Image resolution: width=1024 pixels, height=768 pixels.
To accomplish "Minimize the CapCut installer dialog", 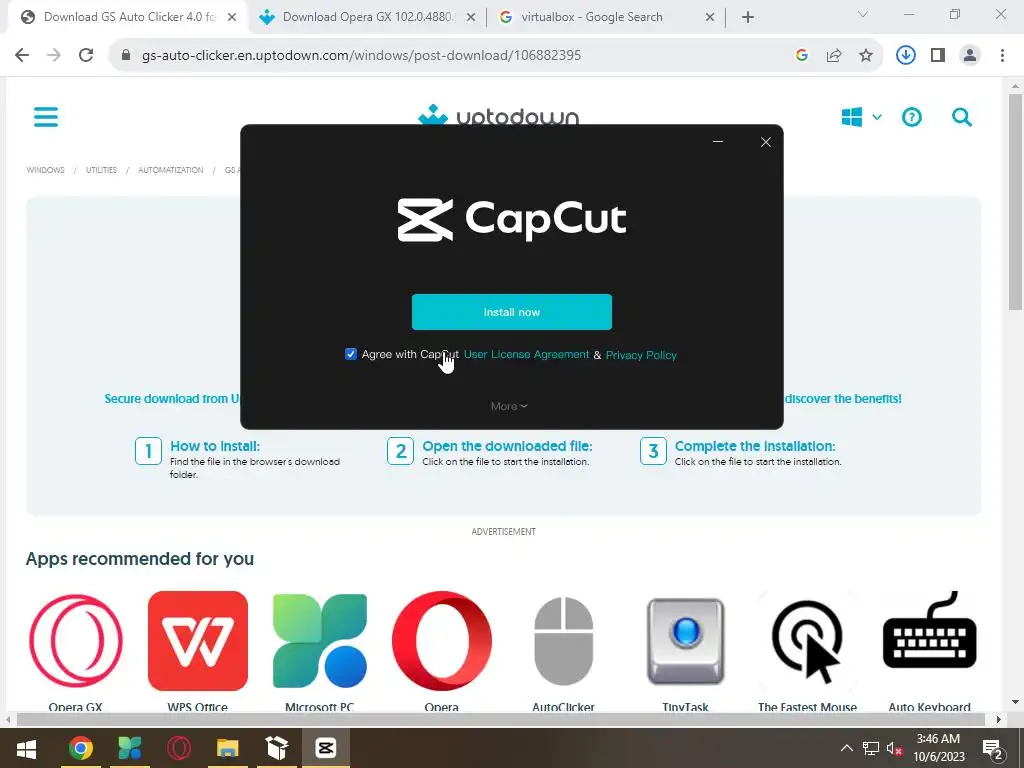I will click(718, 142).
